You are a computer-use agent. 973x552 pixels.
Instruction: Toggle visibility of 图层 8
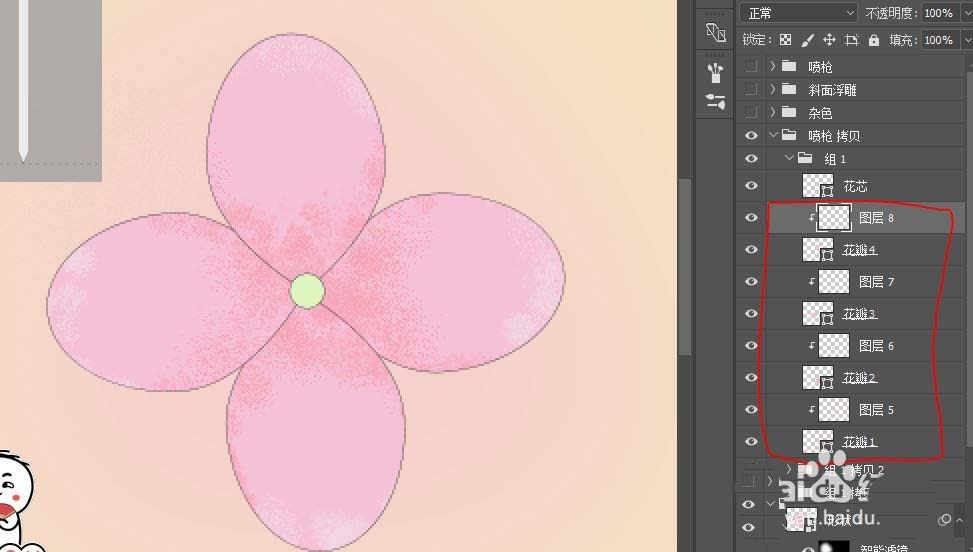click(751, 218)
